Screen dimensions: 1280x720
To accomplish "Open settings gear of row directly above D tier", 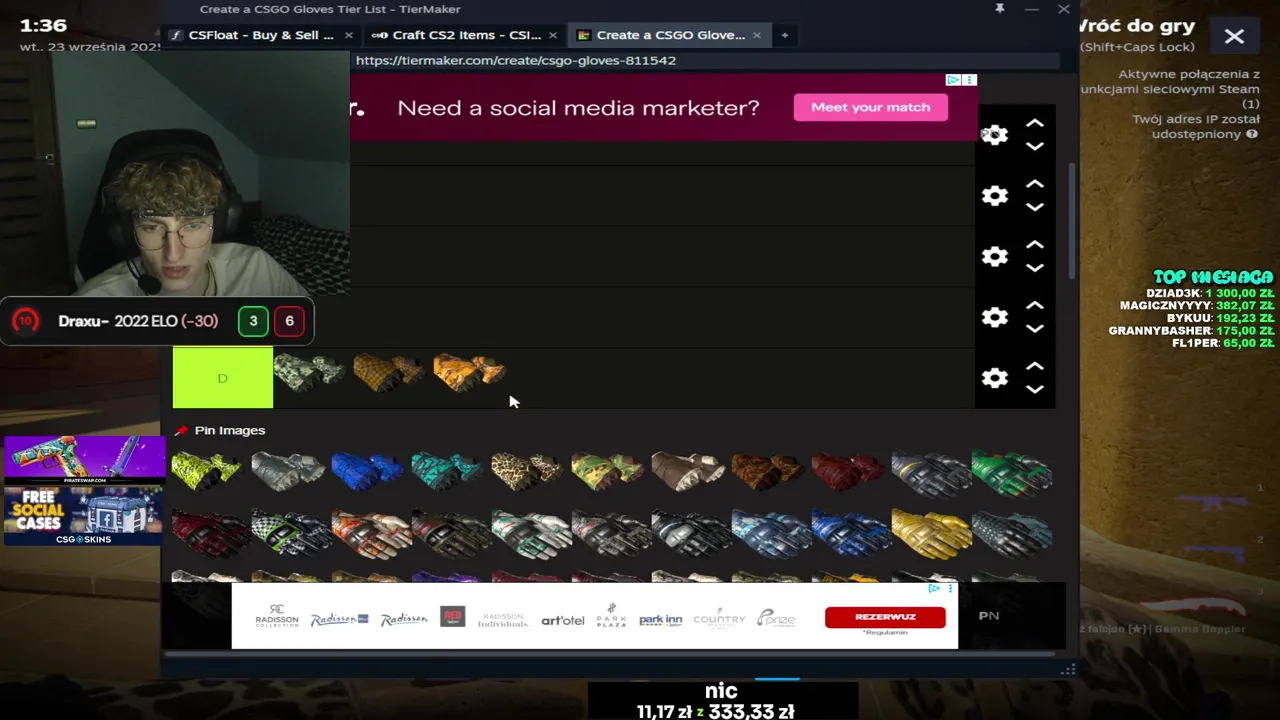I will [x=994, y=317].
